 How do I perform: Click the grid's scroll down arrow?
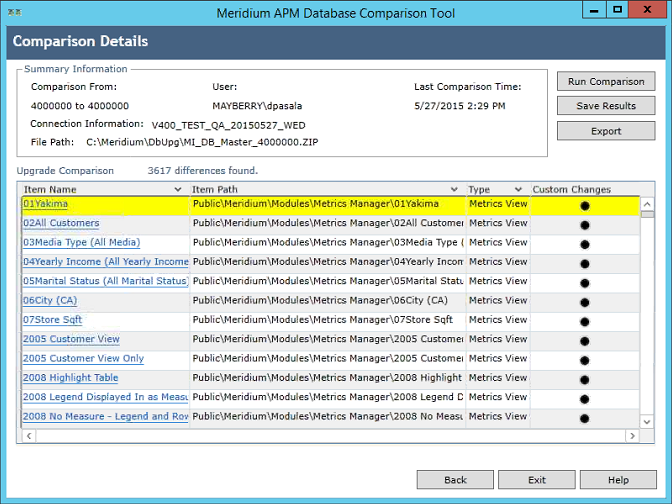coord(647,422)
